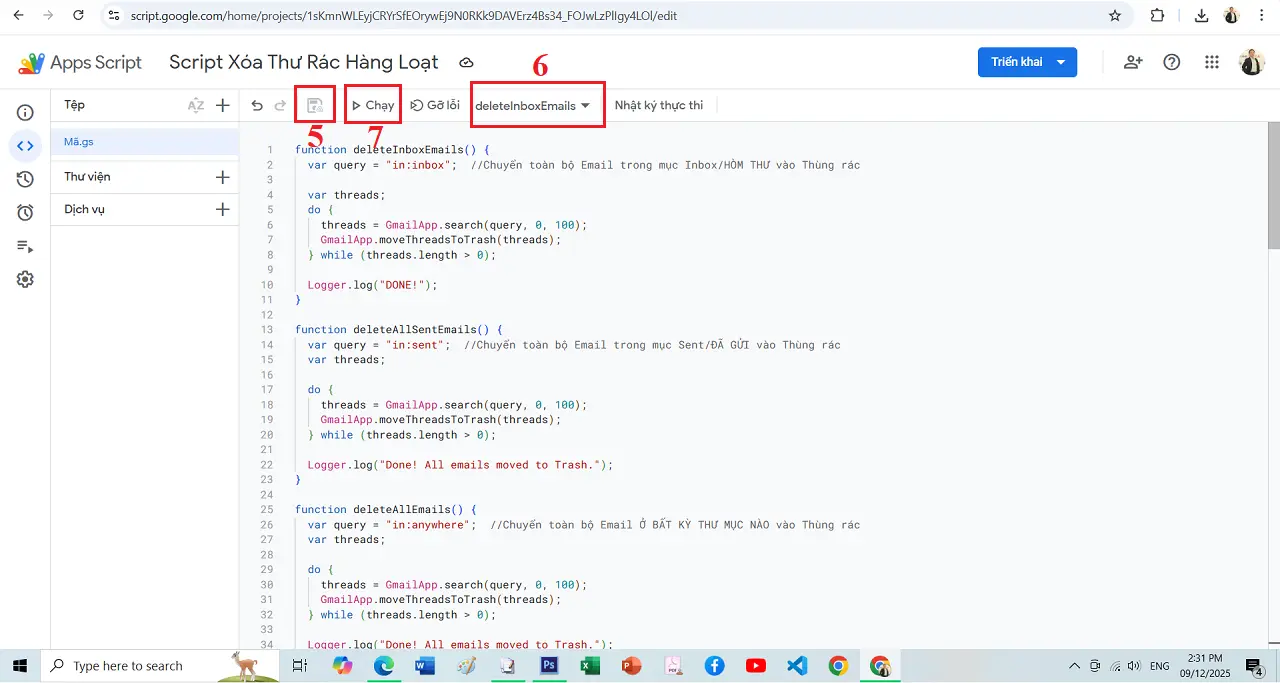Open Microsoft Word from taskbar

tap(425, 665)
